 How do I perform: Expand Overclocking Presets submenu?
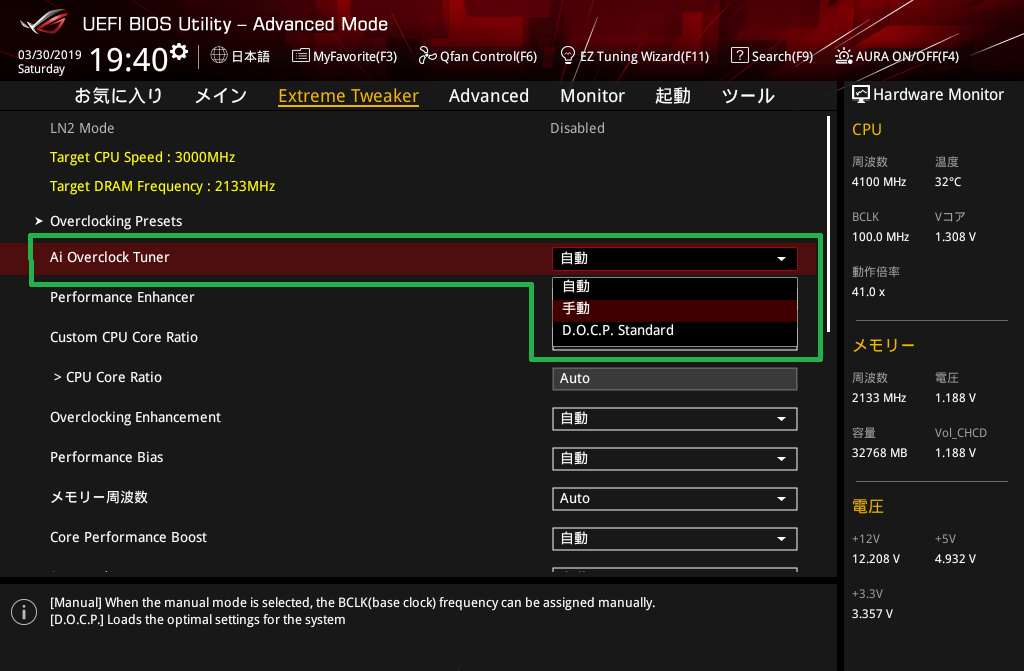116,221
